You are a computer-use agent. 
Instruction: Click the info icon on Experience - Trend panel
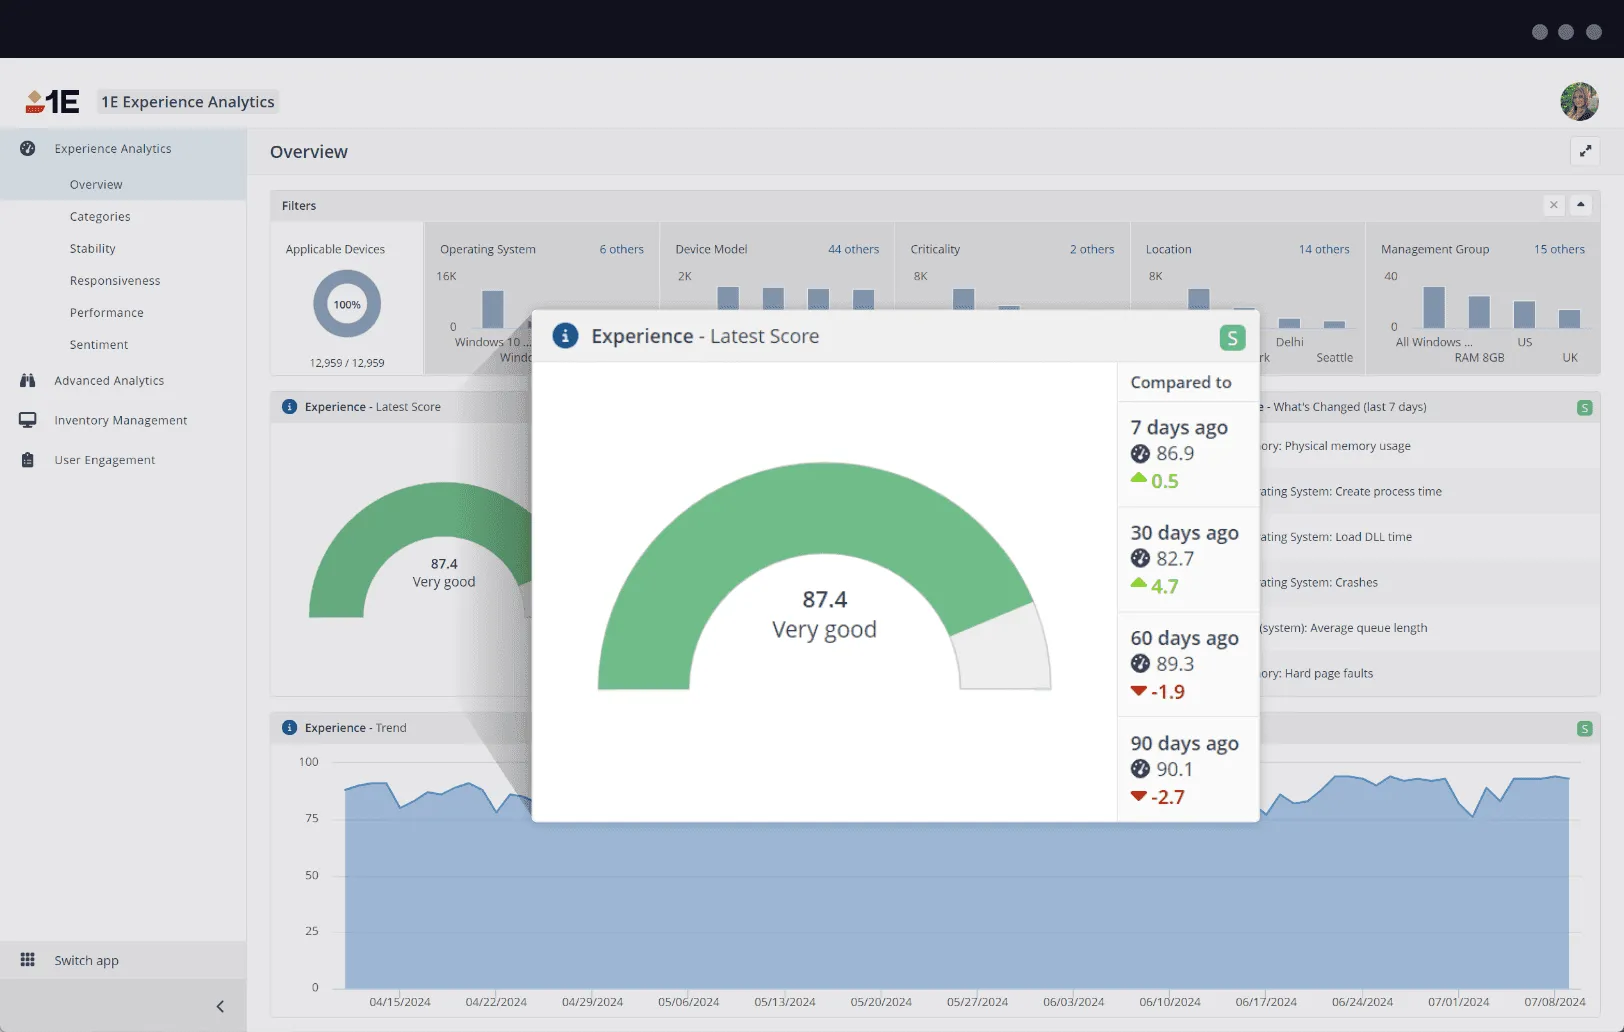289,728
